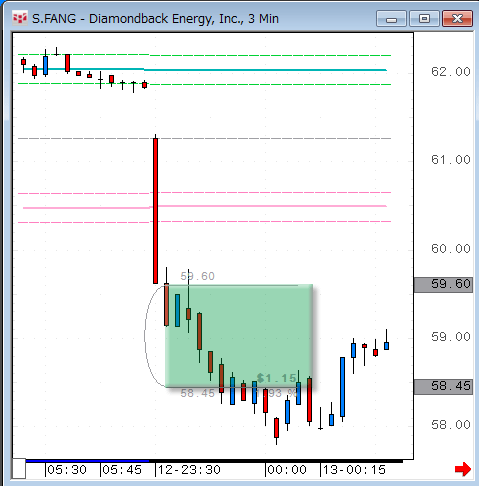Screen dimensions: 479x486
Task: Click the 61.00 price axis label
Action: 451,160
